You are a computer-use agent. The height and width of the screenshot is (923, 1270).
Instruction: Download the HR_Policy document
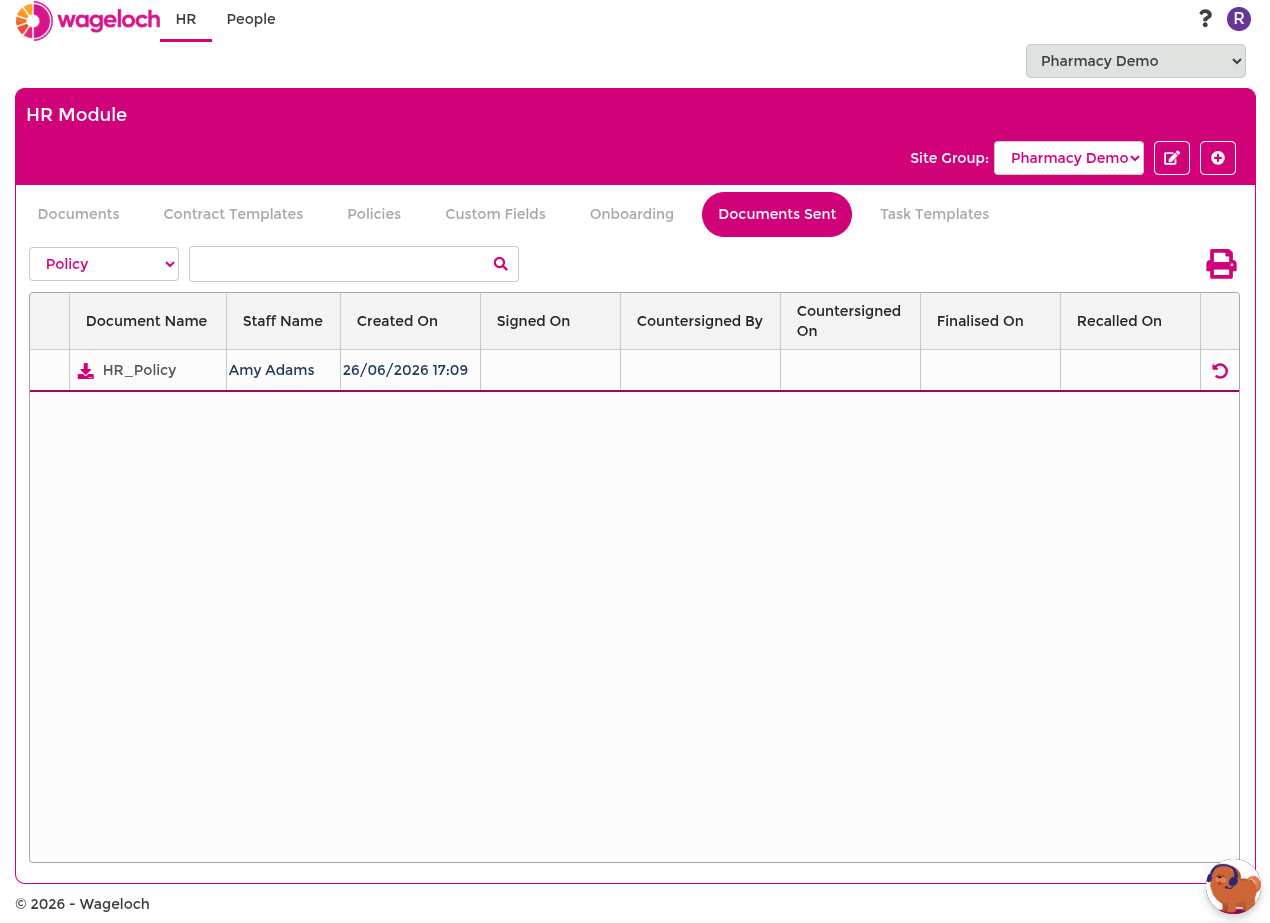86,371
